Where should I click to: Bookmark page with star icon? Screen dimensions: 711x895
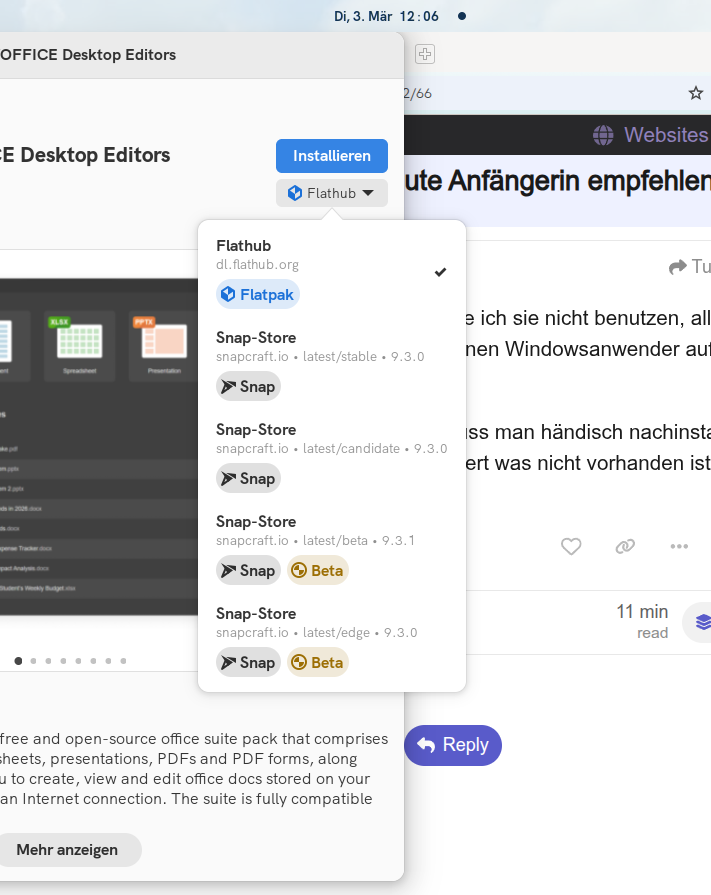pyautogui.click(x=695, y=93)
